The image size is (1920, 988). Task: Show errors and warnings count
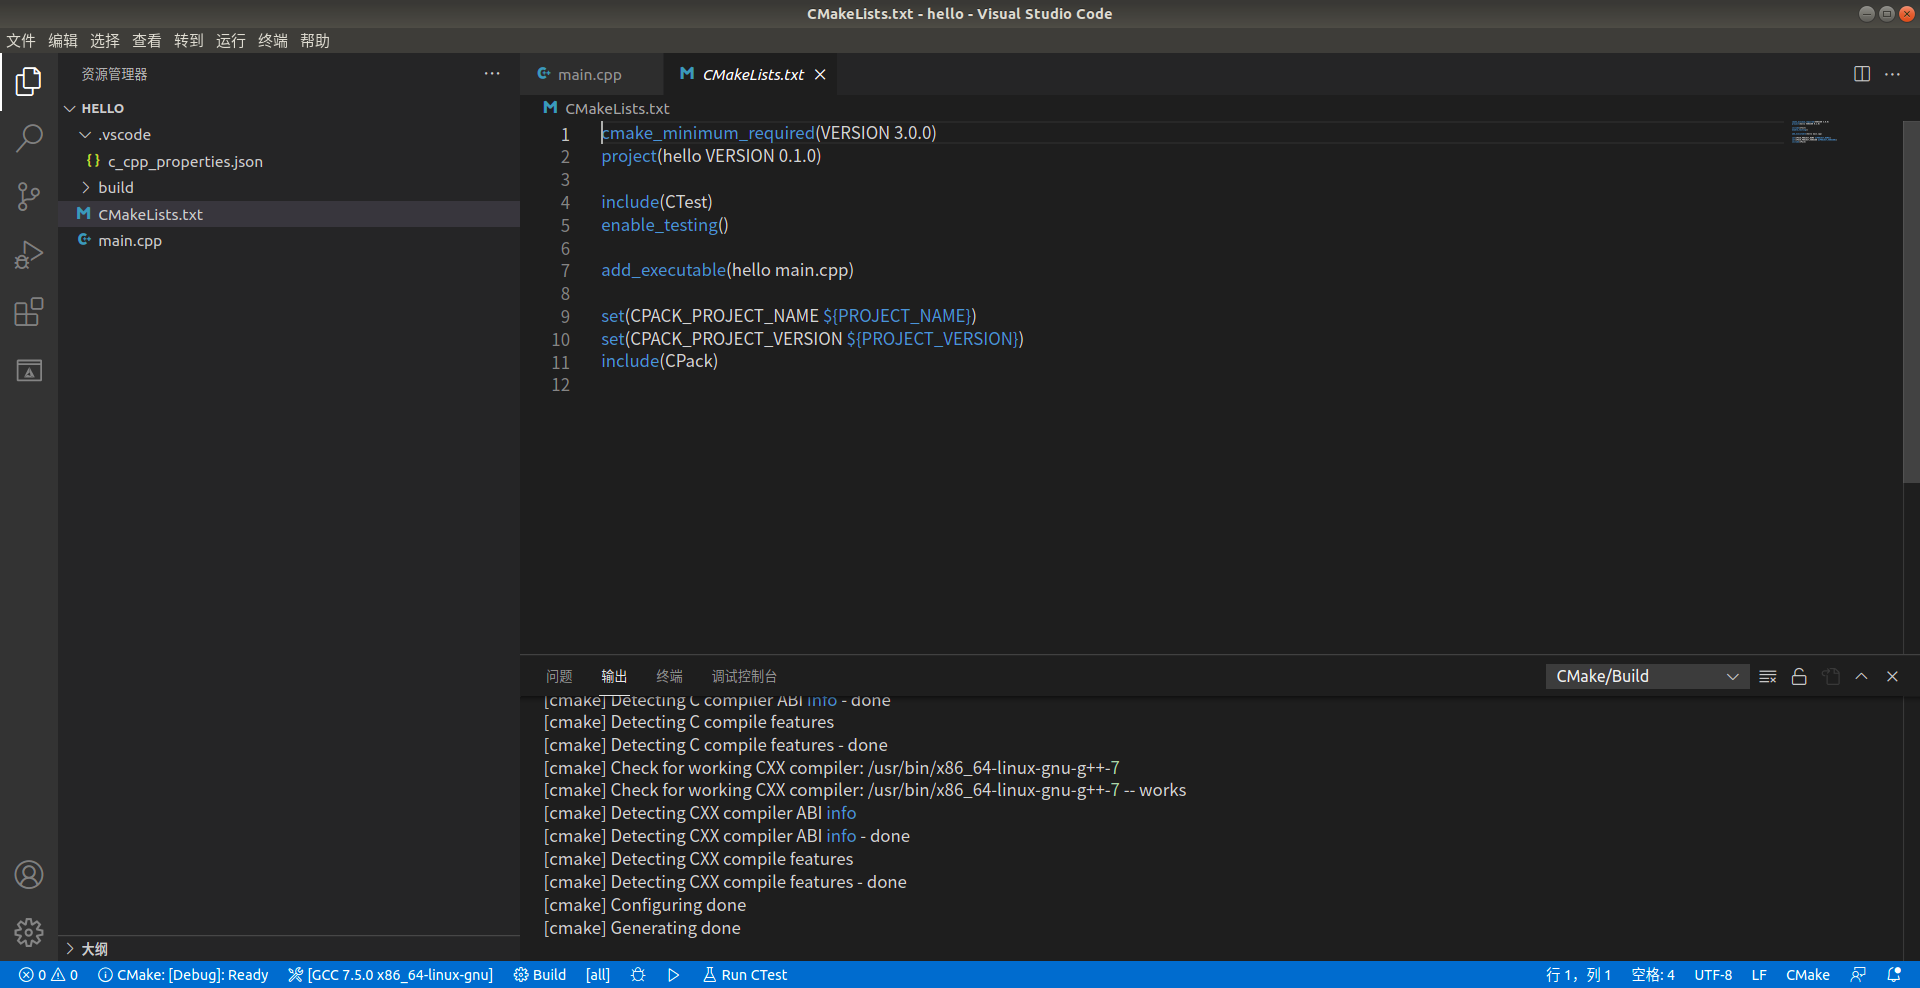(x=48, y=975)
